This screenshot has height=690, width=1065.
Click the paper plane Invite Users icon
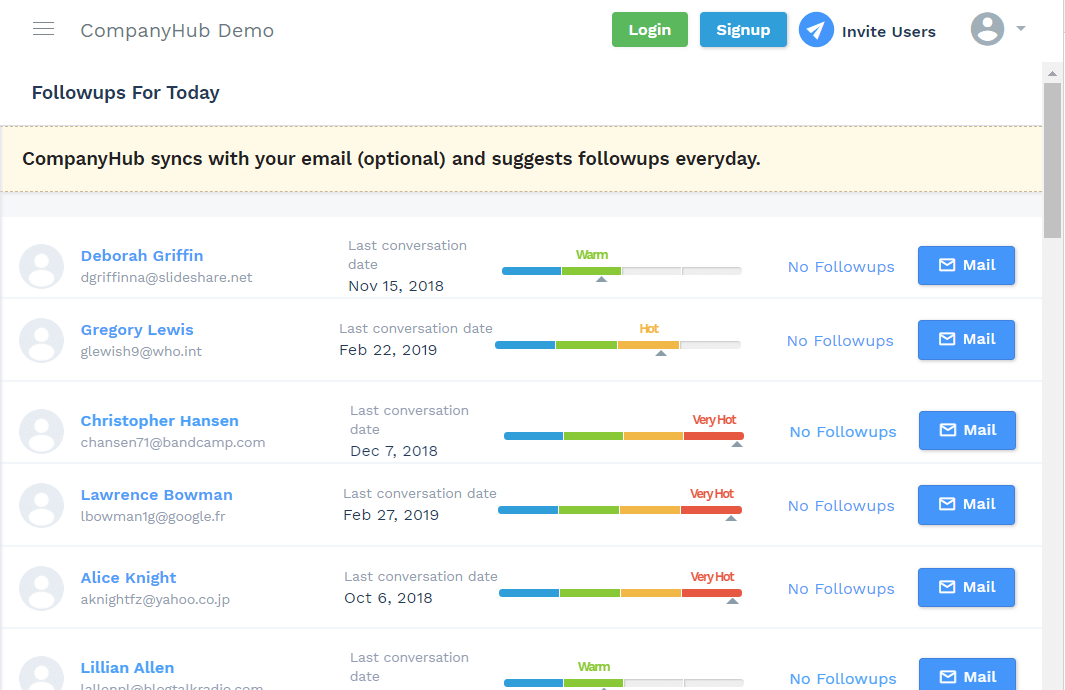click(816, 30)
